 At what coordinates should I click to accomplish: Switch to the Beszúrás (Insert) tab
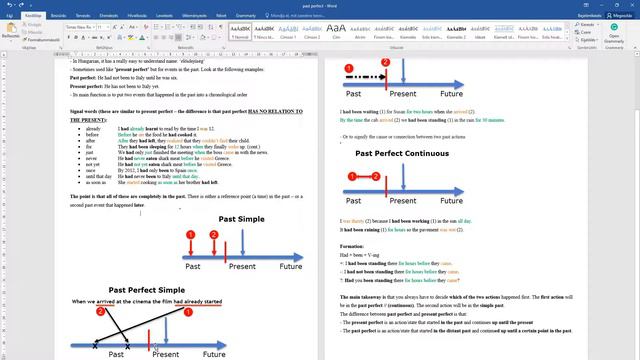tap(58, 16)
